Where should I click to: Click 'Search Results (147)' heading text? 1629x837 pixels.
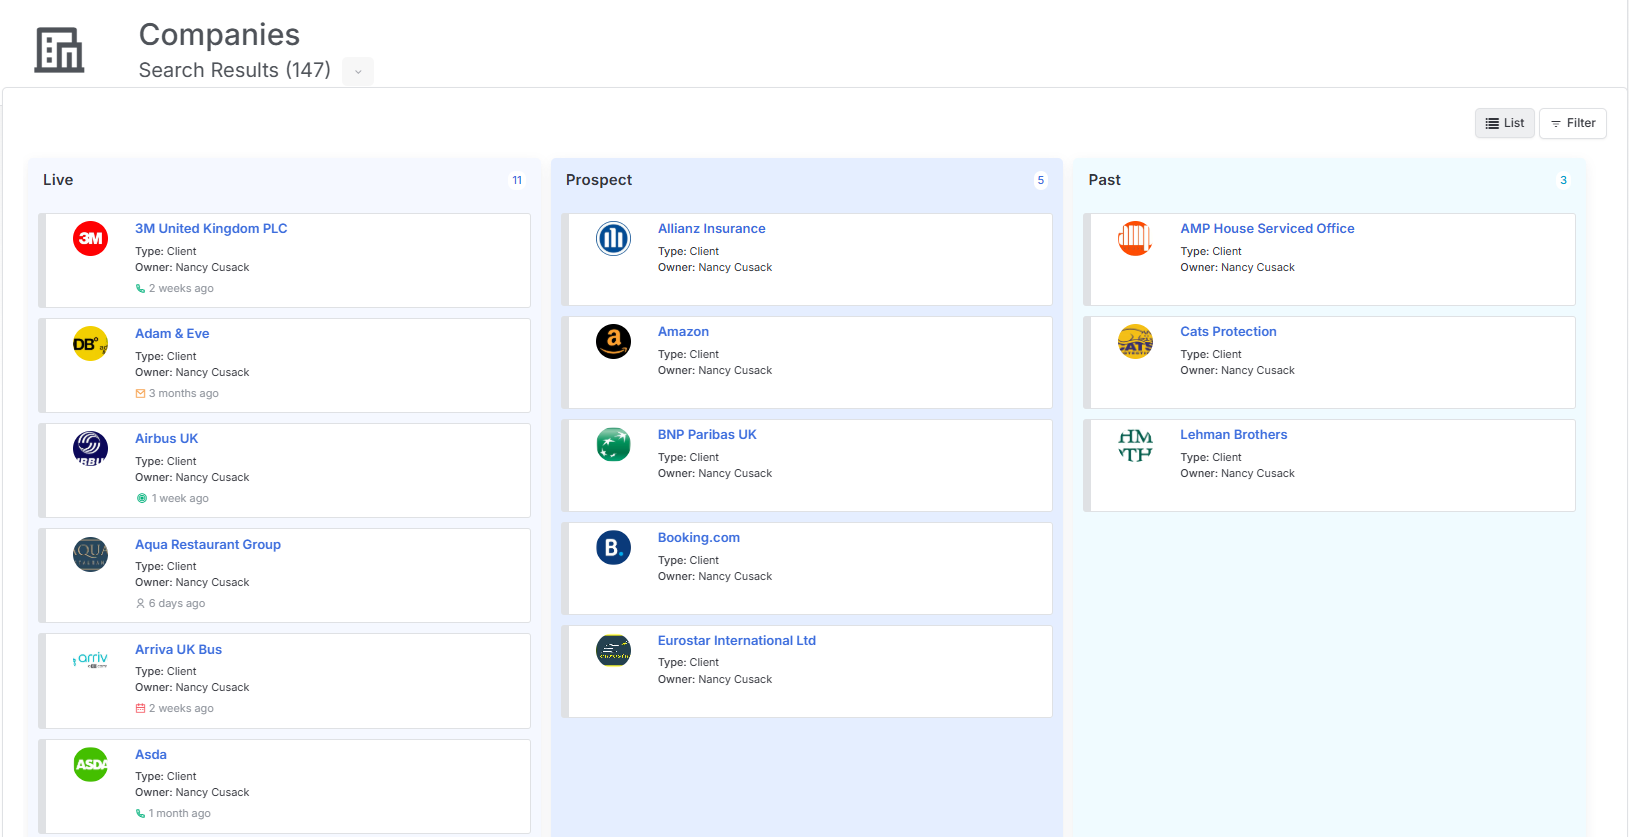click(x=234, y=70)
